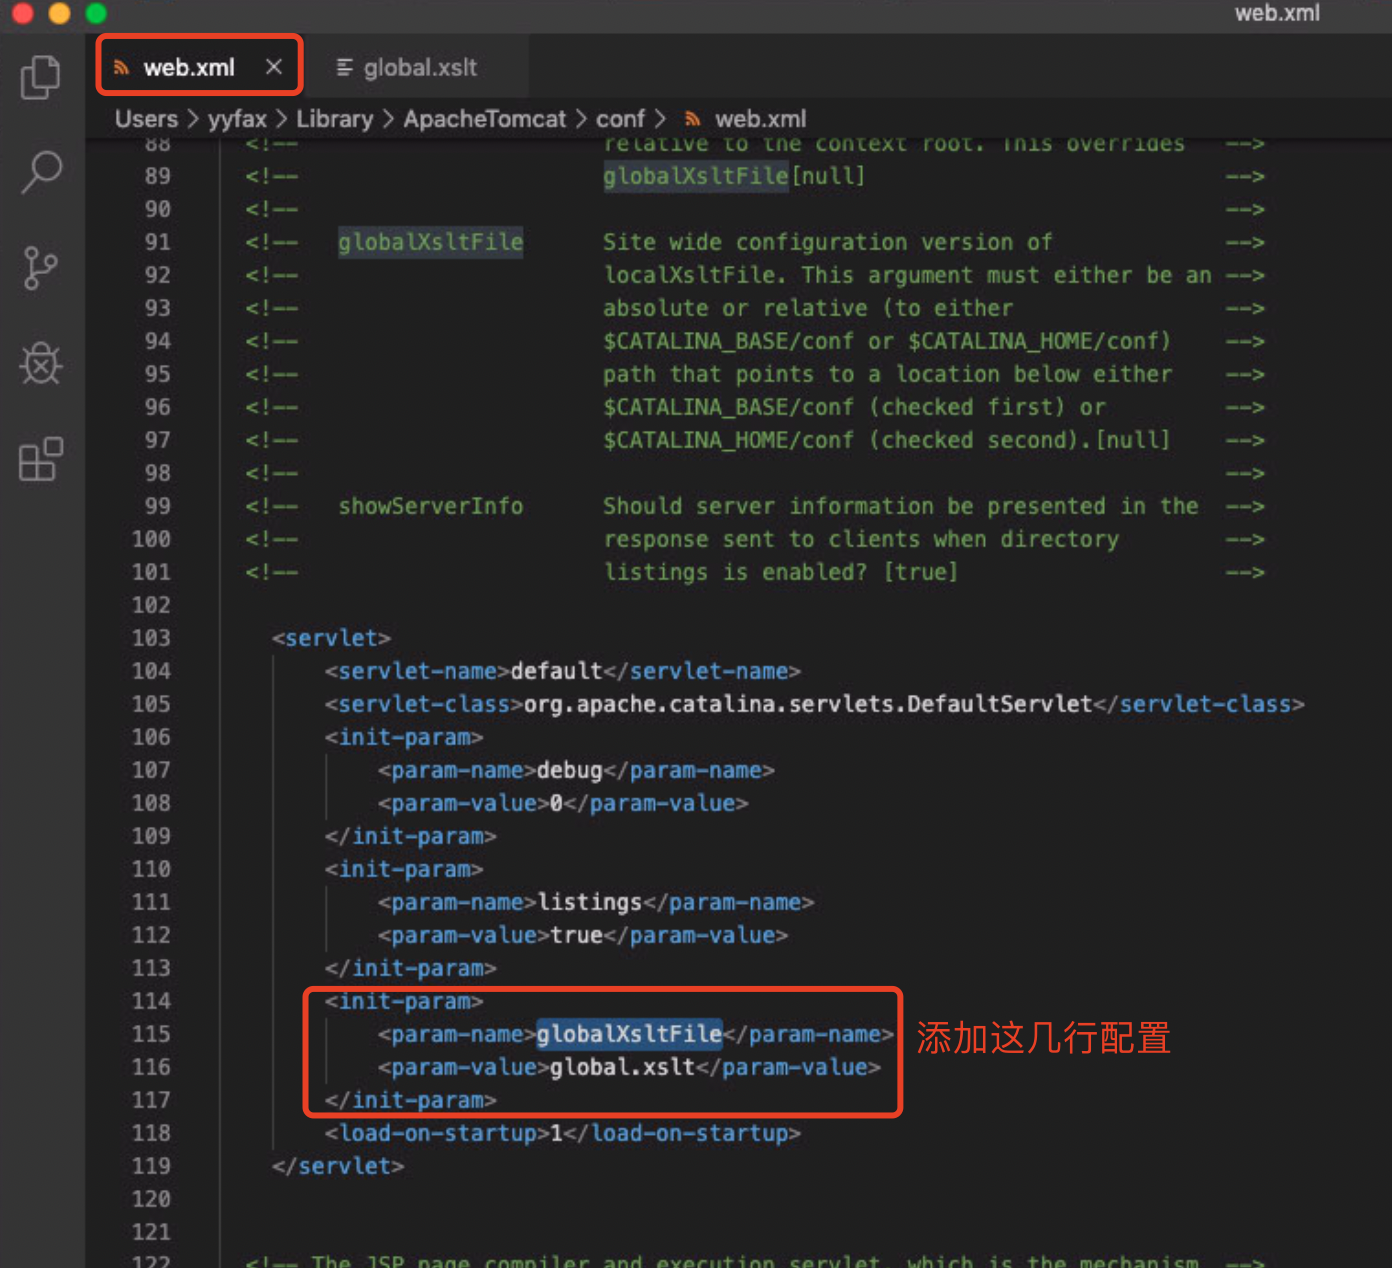1392x1268 pixels.
Task: Click showServerInfo comment on line 99
Action: click(430, 506)
